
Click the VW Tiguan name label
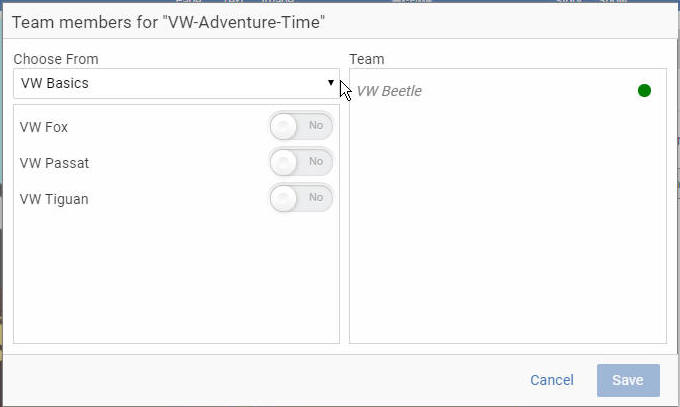pos(54,199)
